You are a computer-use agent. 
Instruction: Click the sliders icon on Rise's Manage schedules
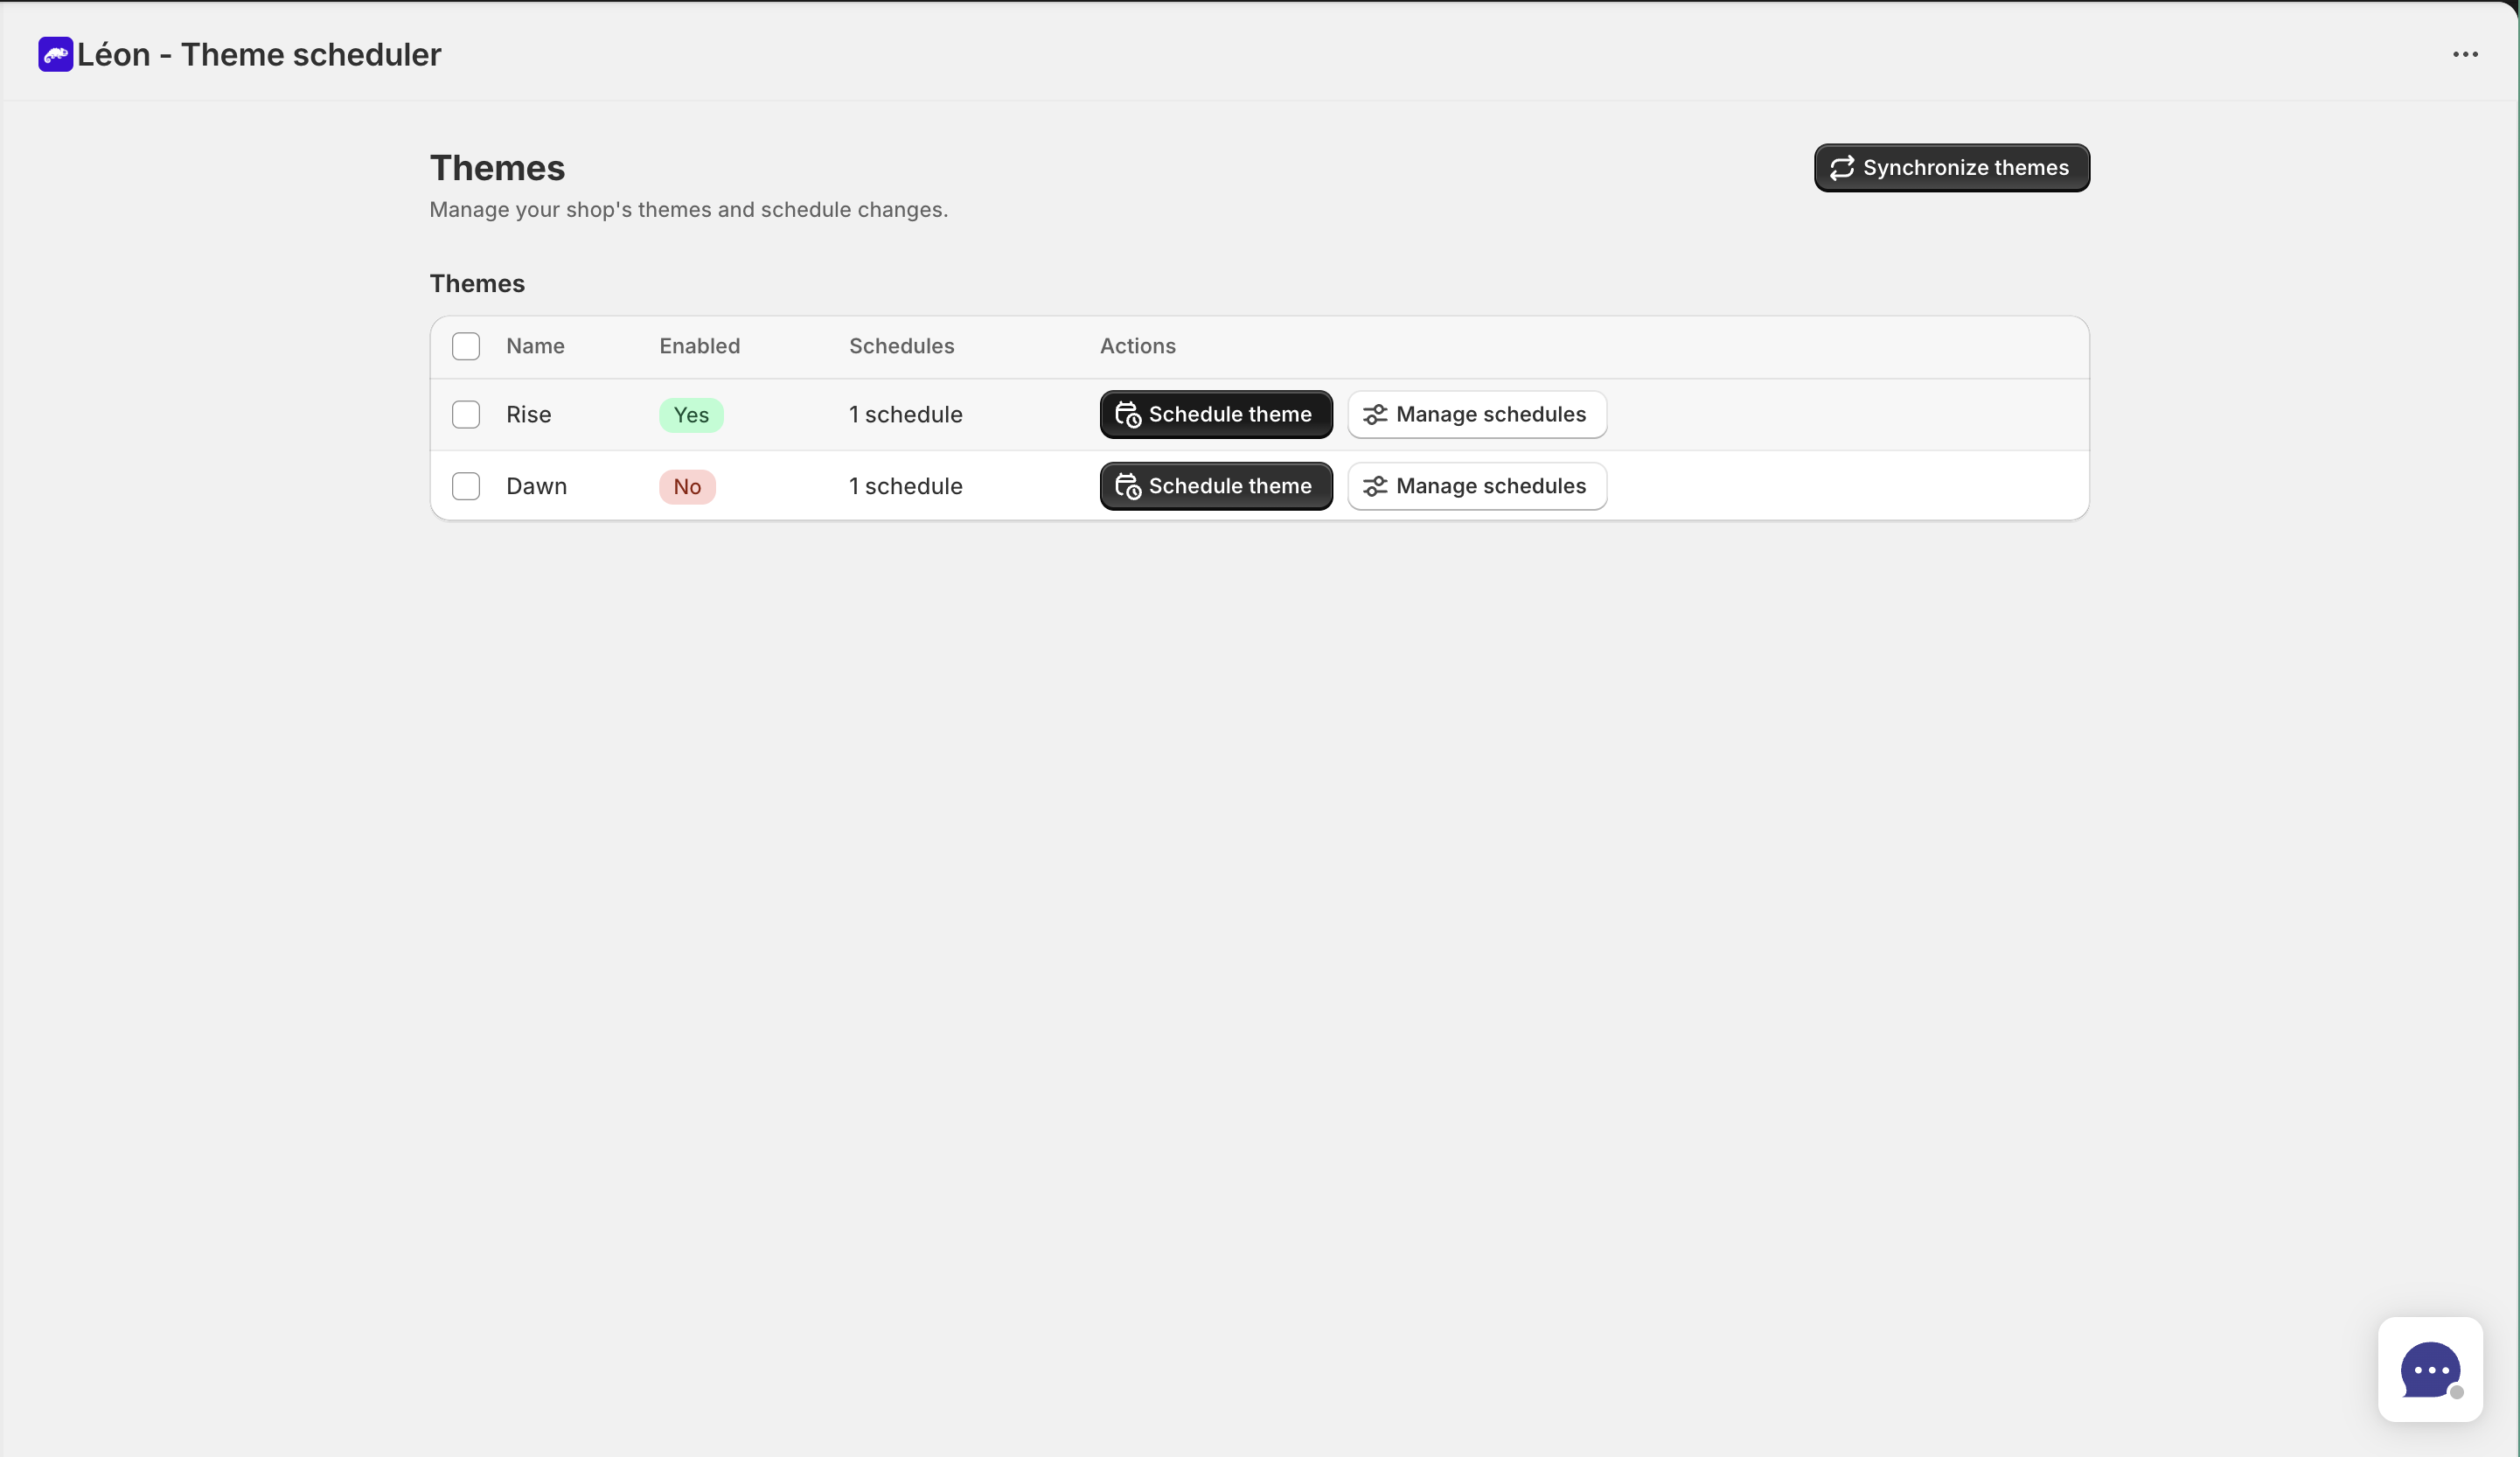point(1376,414)
